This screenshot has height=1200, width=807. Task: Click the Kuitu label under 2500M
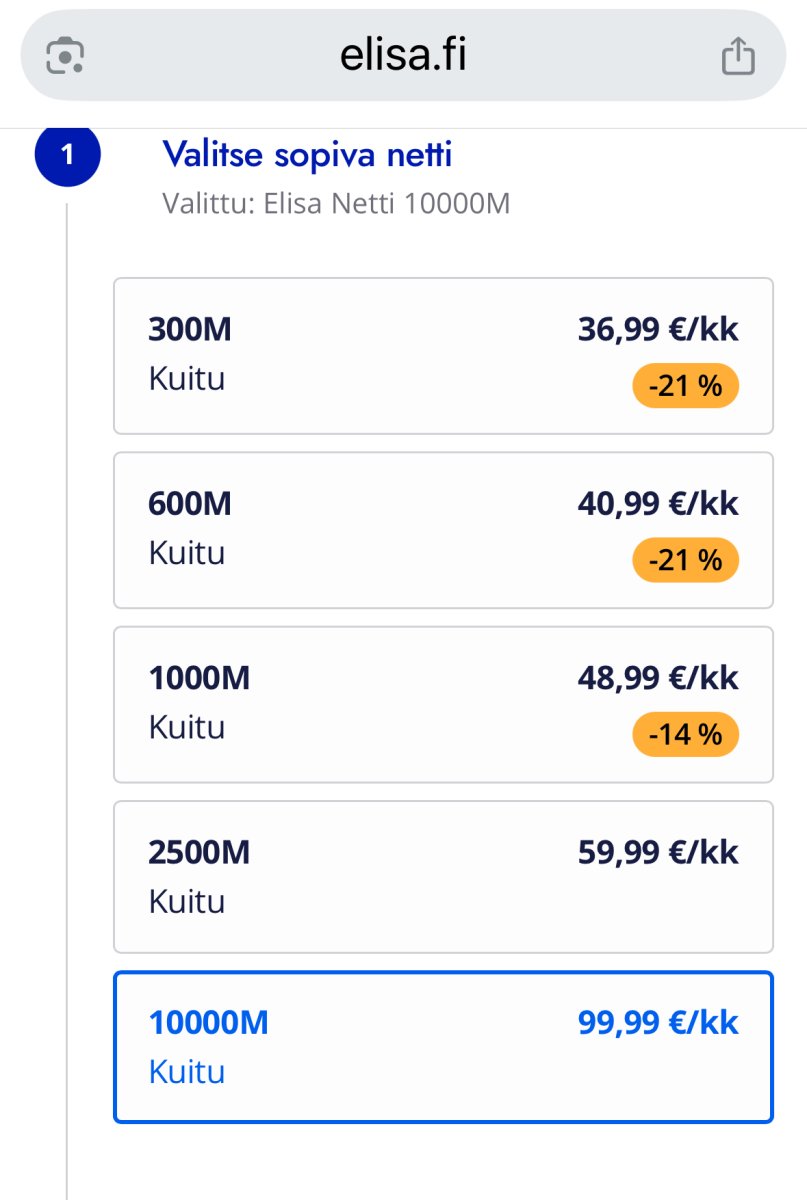pyautogui.click(x=187, y=902)
